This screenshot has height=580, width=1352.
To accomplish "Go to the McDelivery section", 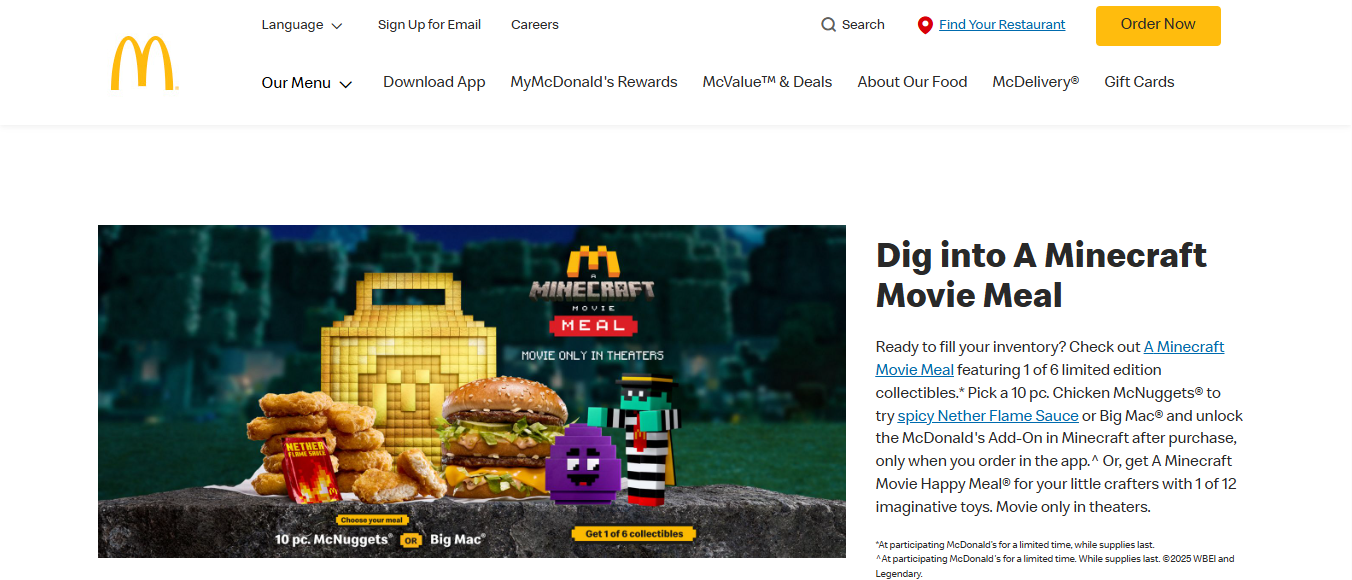I will click(1035, 82).
